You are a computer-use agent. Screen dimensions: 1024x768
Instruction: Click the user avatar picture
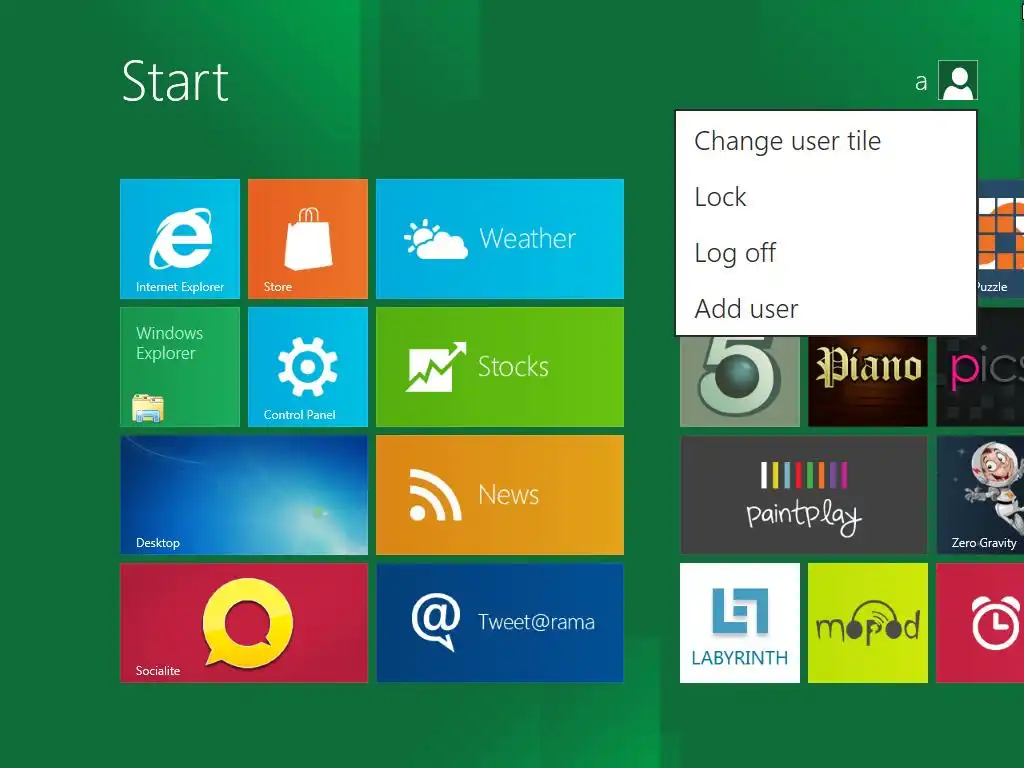(x=957, y=80)
